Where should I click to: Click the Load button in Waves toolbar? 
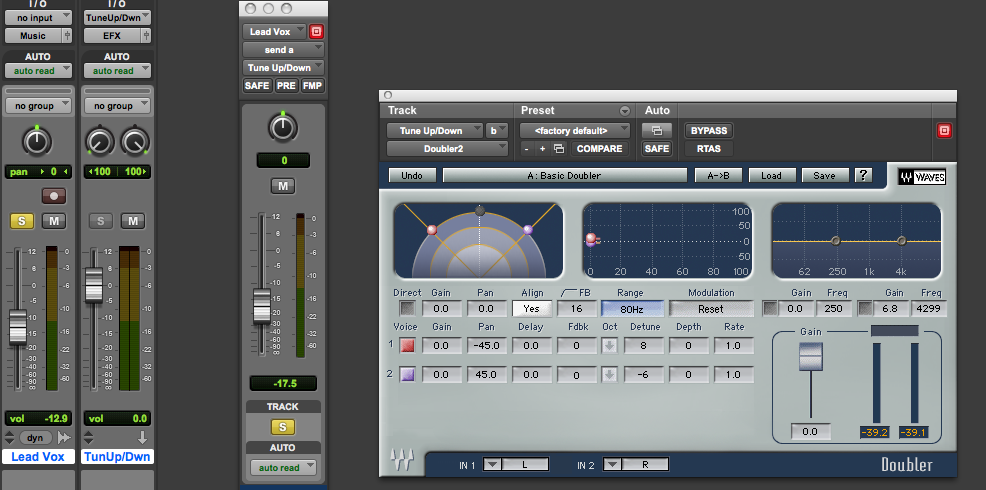(x=771, y=175)
